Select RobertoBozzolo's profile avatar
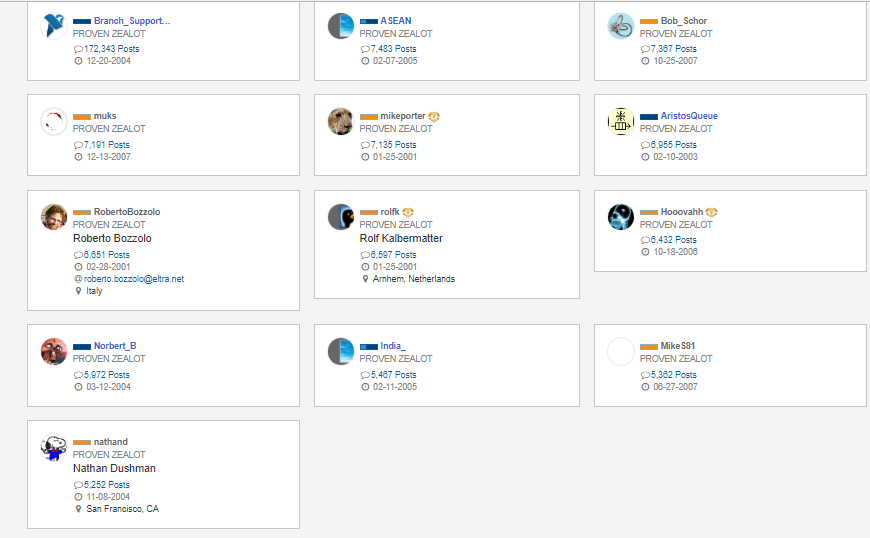 click(x=54, y=217)
